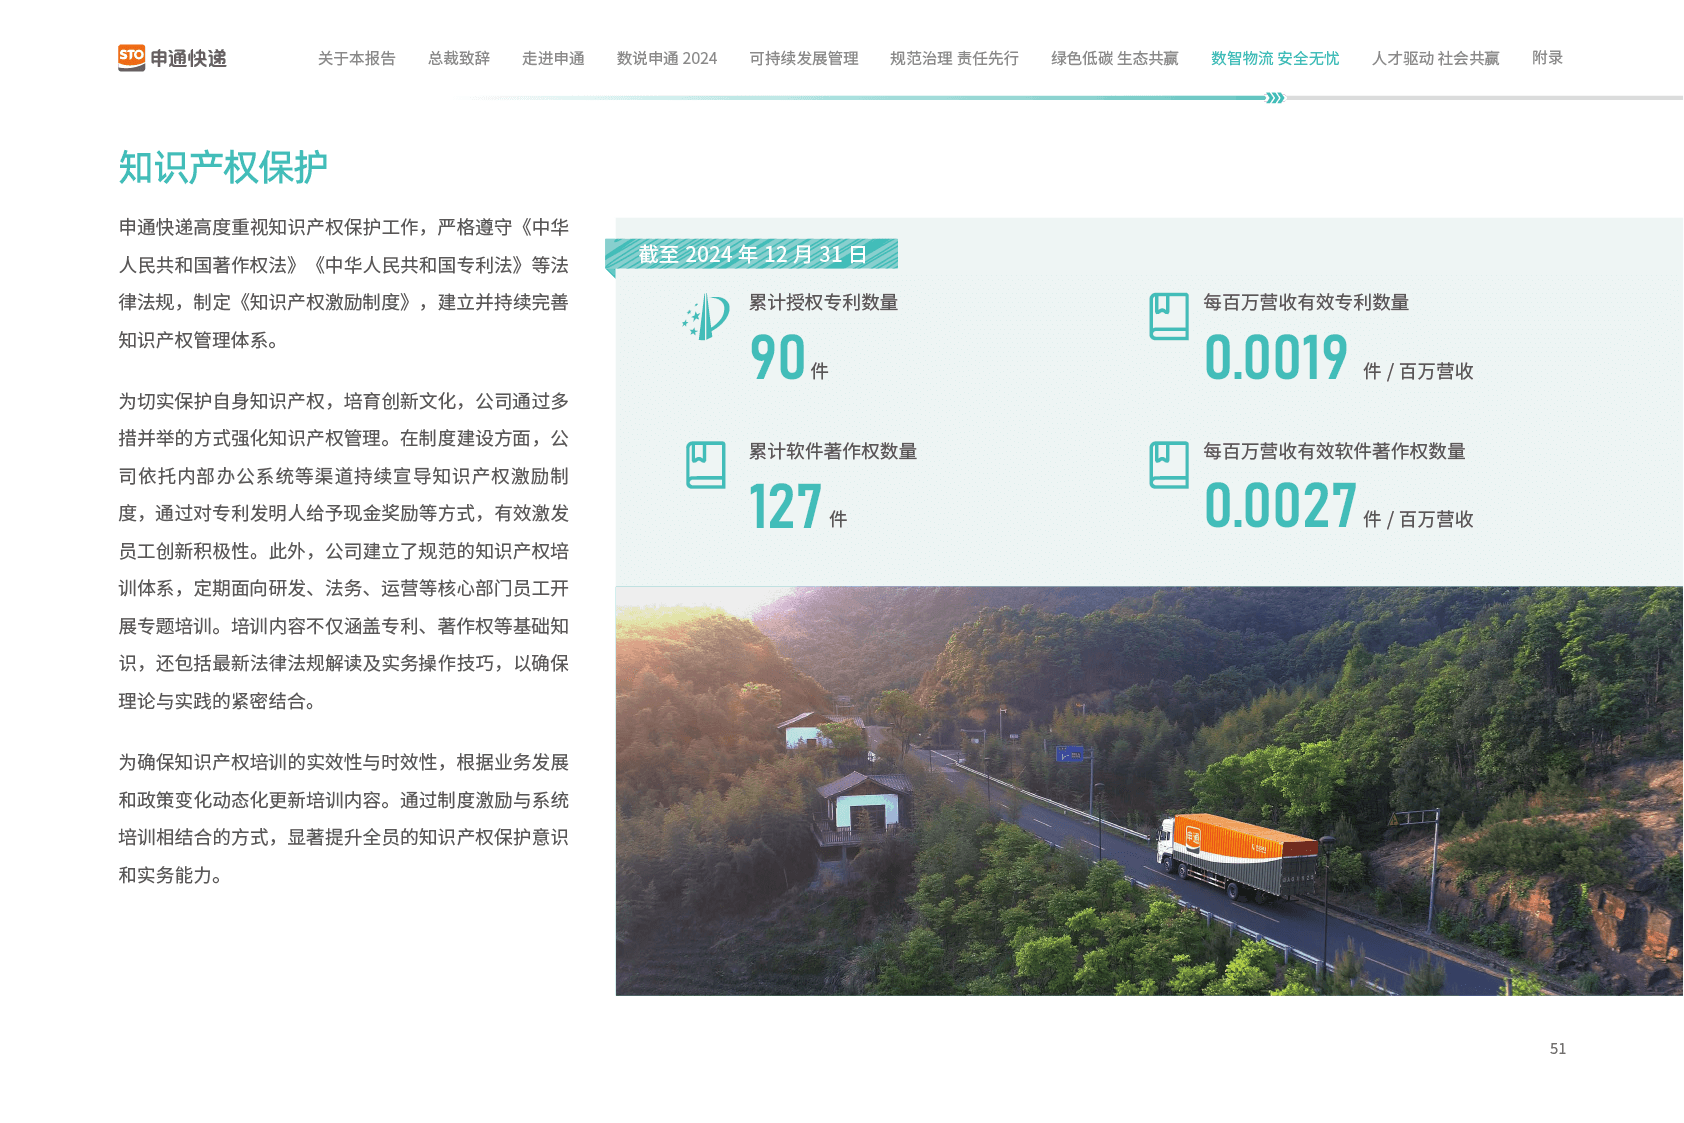This screenshot has width=1684, height=1123.
Task: Click the patent laurel icon beside 累计授权专利数量
Action: 706,317
